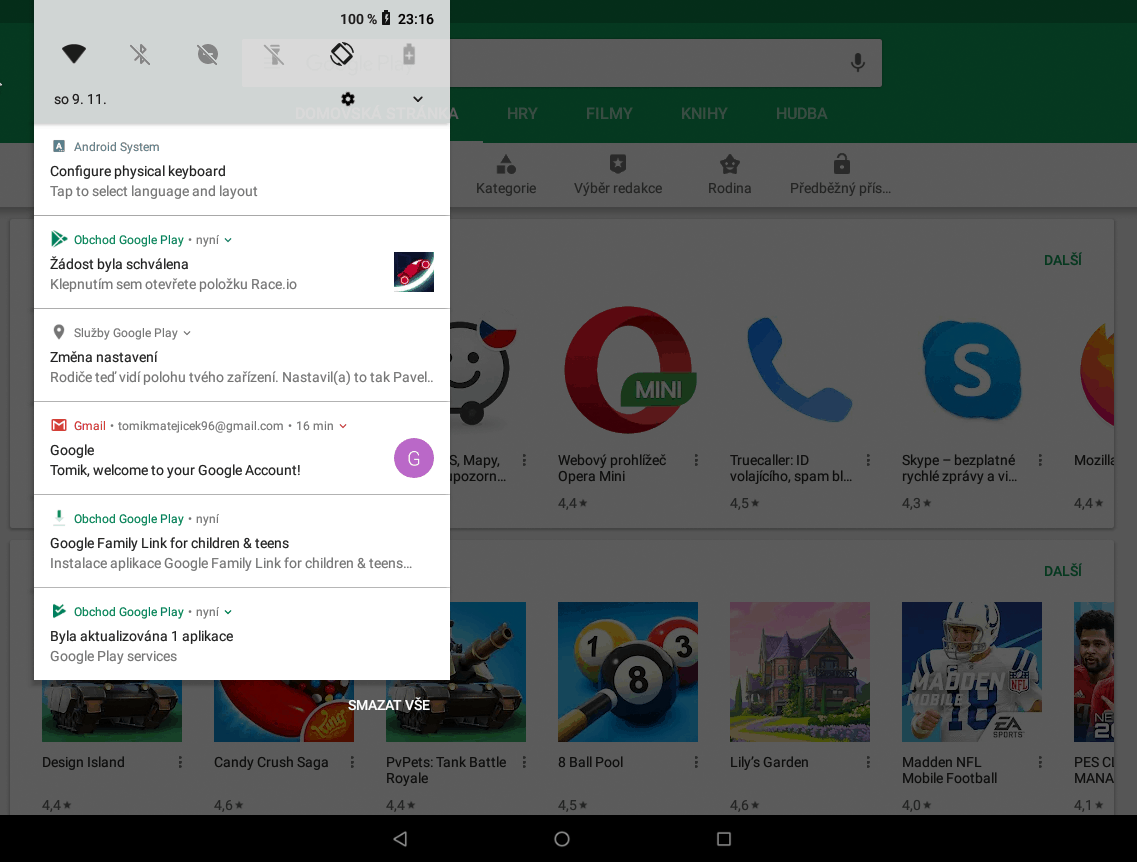Open options menu for Truecaller

[x=868, y=460]
